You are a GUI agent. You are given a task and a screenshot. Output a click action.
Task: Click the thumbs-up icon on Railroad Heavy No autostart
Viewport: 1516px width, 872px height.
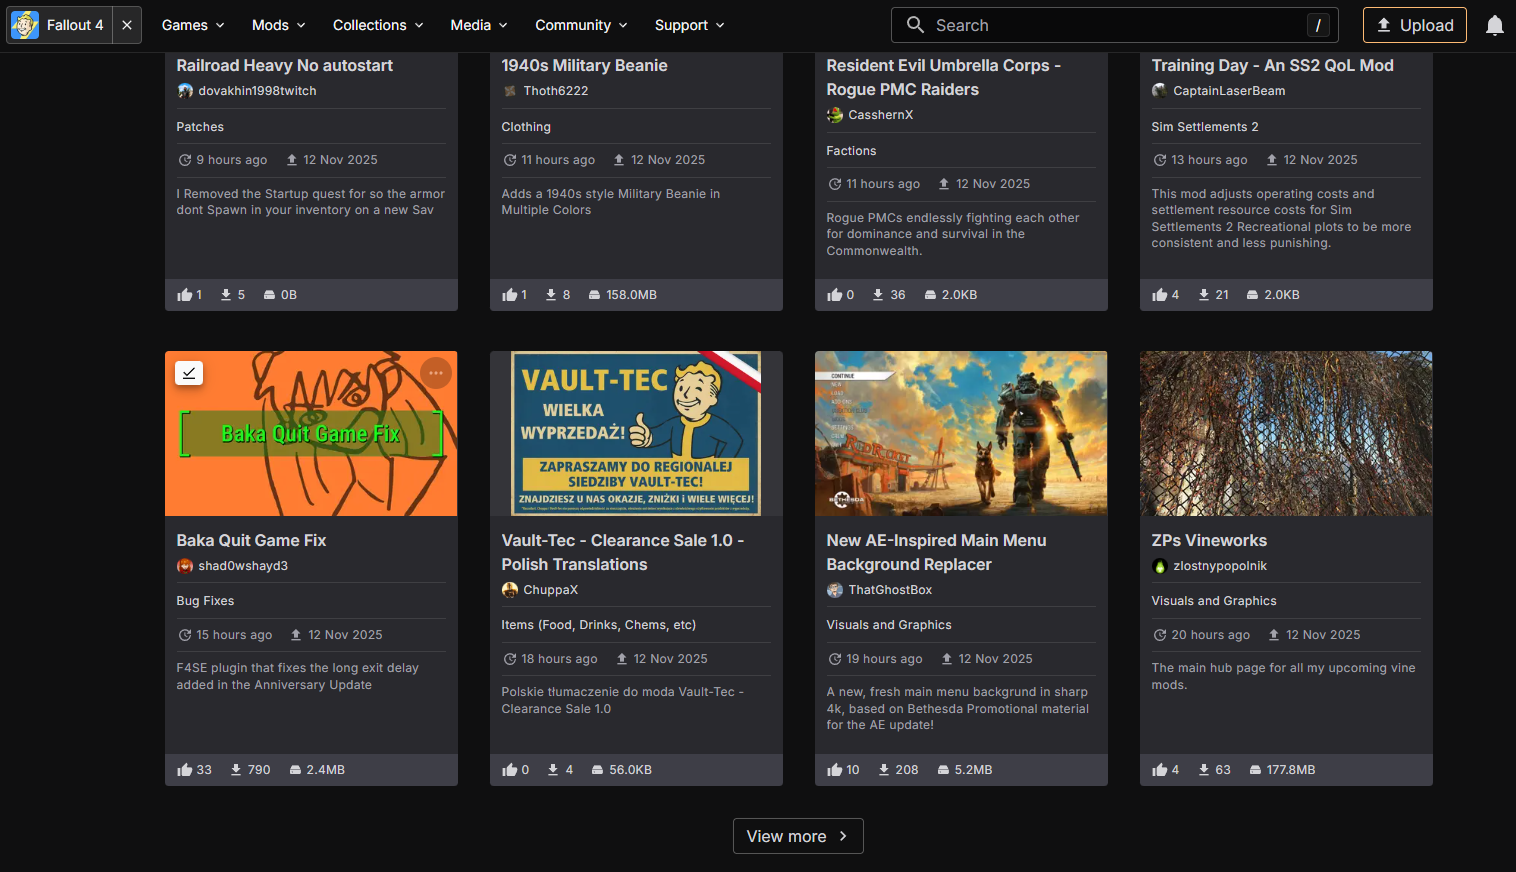[x=185, y=295]
